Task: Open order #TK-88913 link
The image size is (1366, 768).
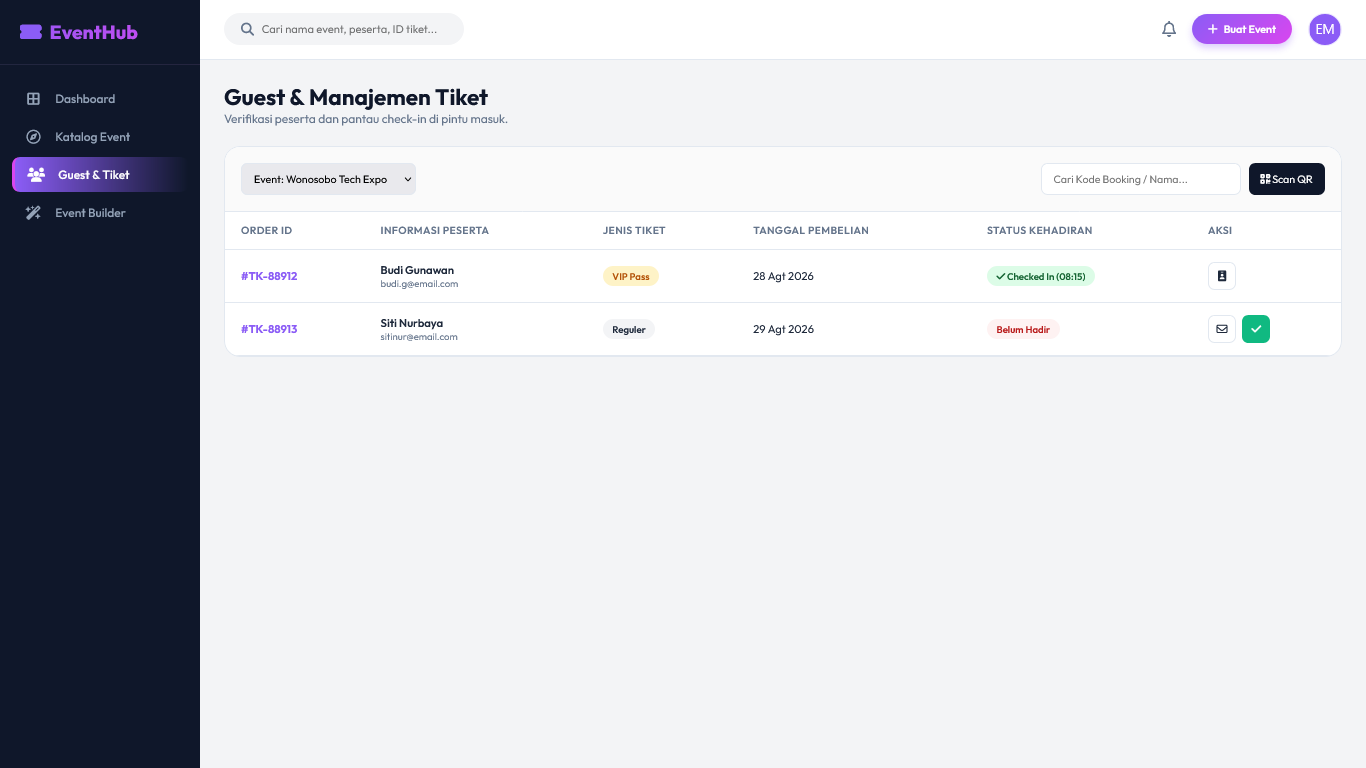Action: [x=269, y=329]
